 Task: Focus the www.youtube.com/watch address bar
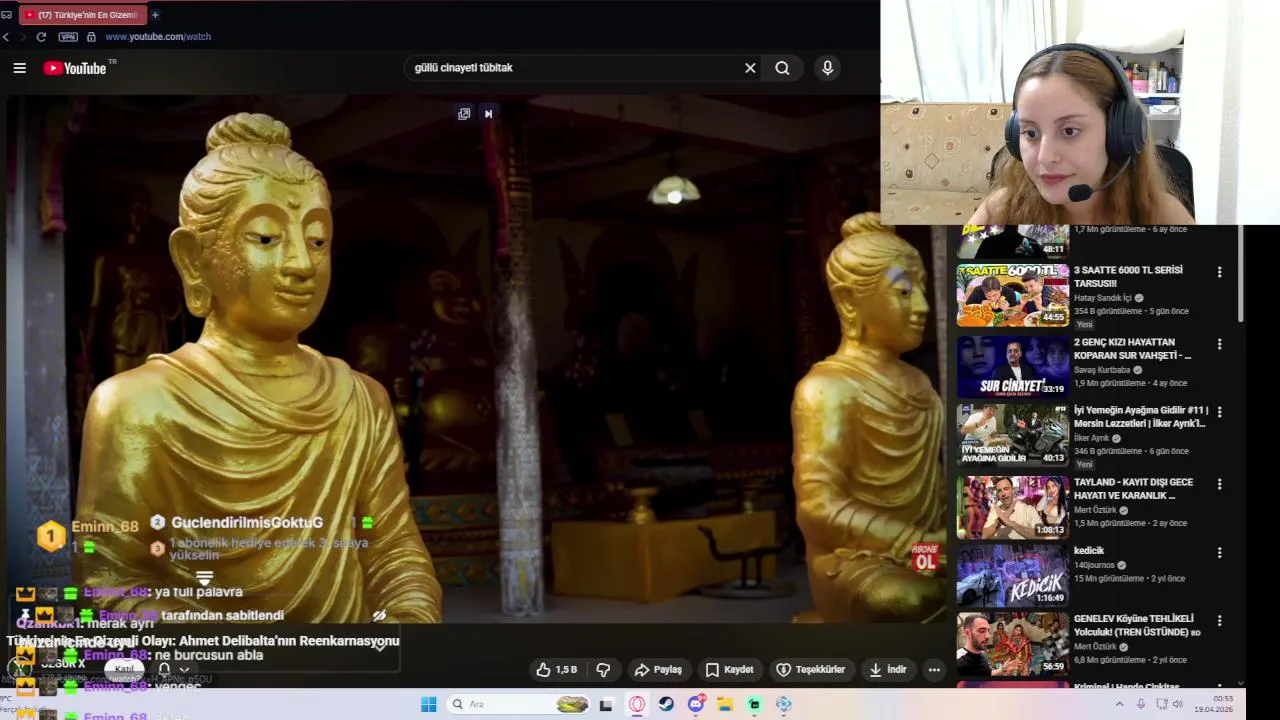click(158, 37)
